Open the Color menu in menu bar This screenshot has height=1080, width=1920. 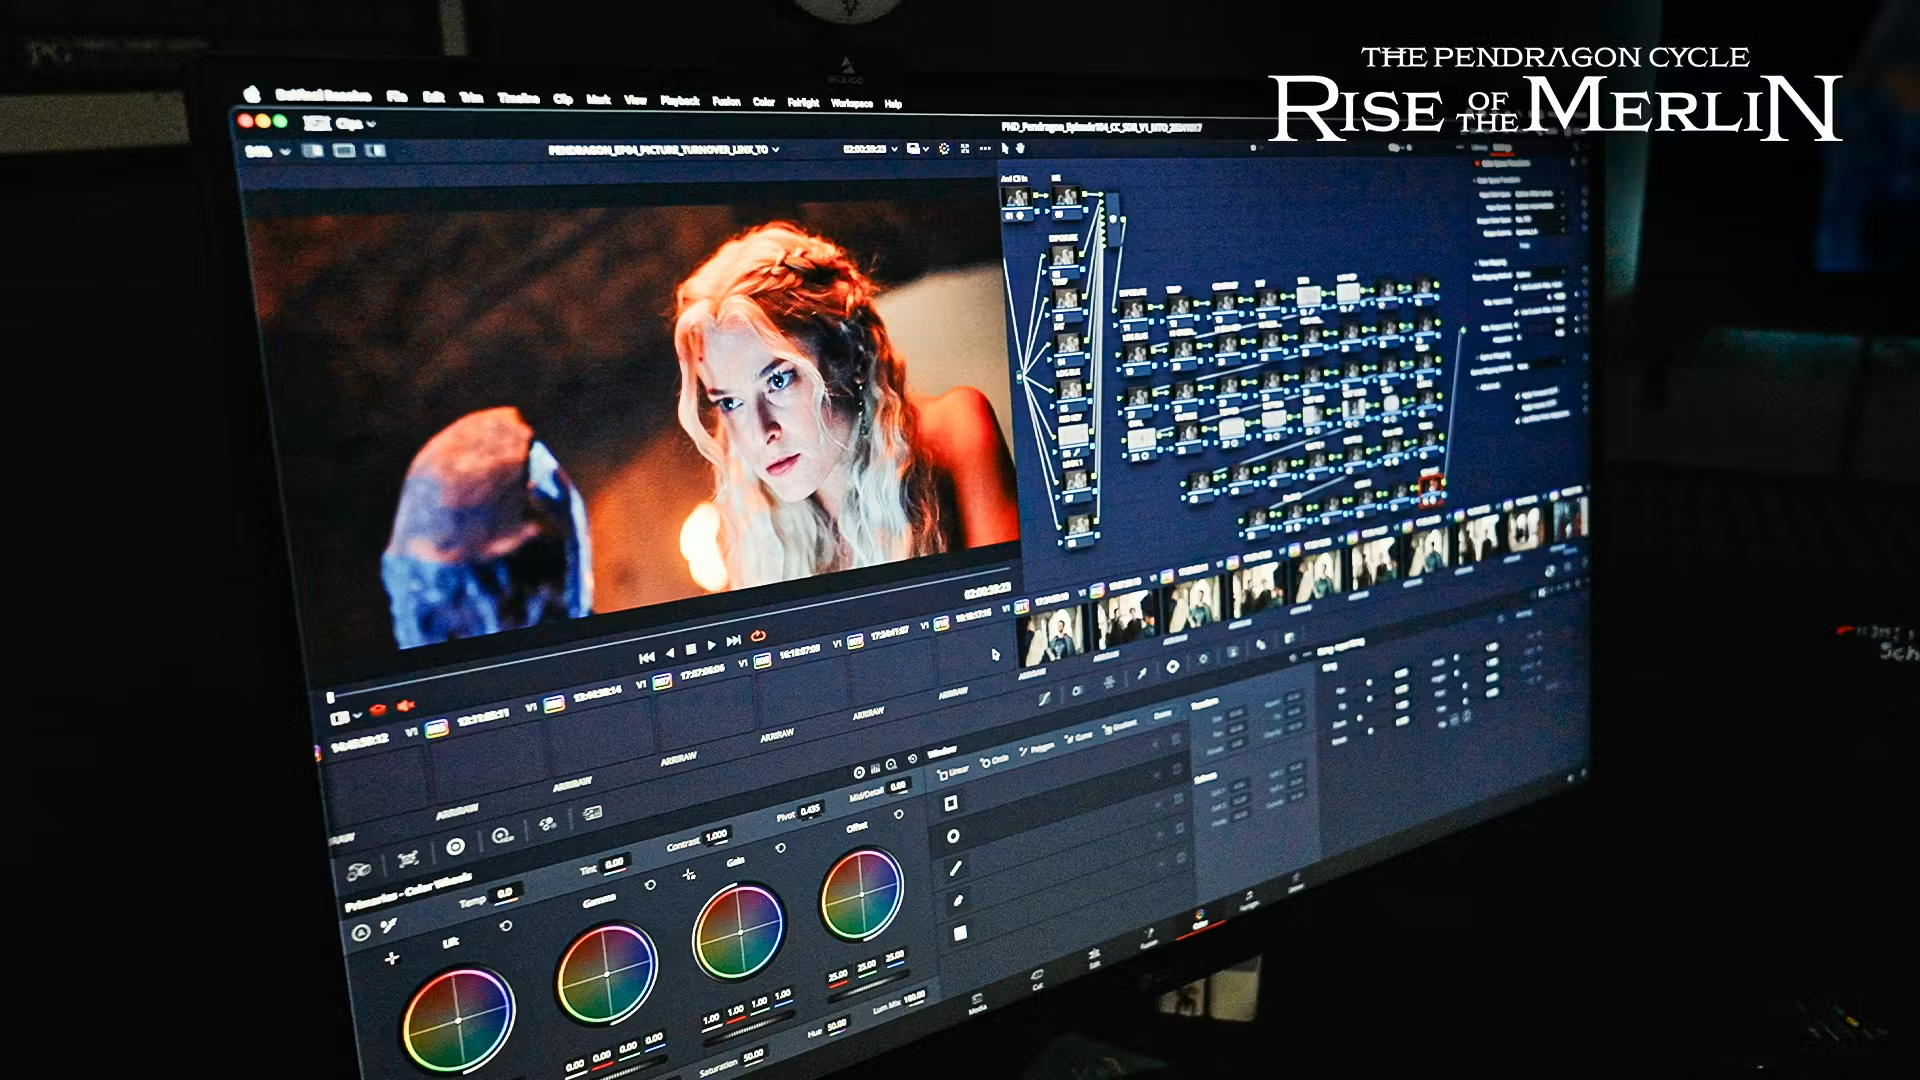(x=763, y=102)
